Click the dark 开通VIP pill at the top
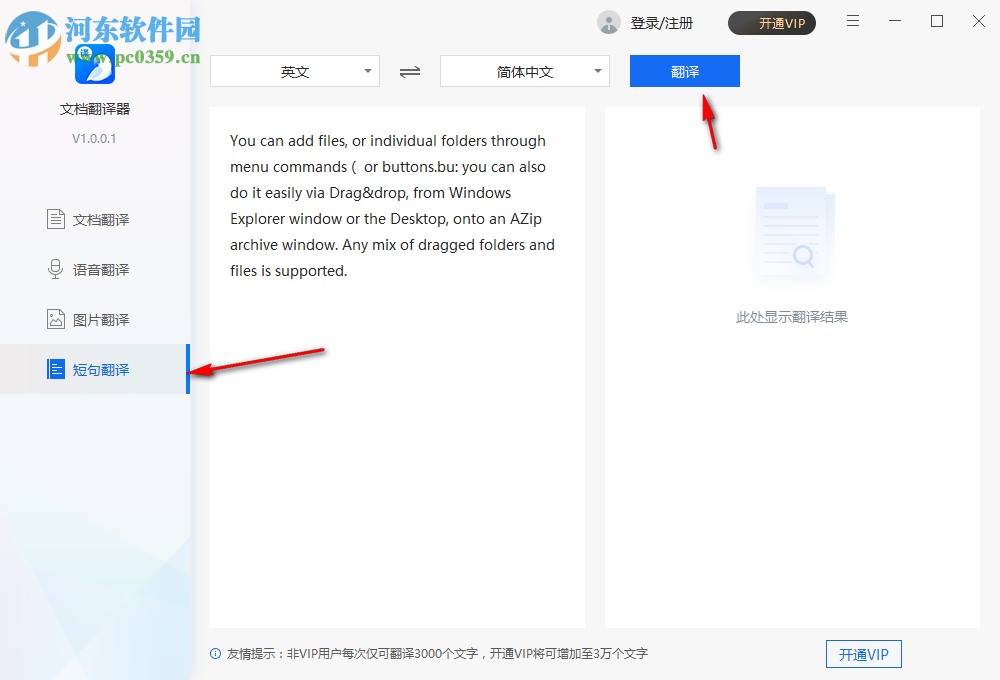Viewport: 1000px width, 680px height. point(771,22)
